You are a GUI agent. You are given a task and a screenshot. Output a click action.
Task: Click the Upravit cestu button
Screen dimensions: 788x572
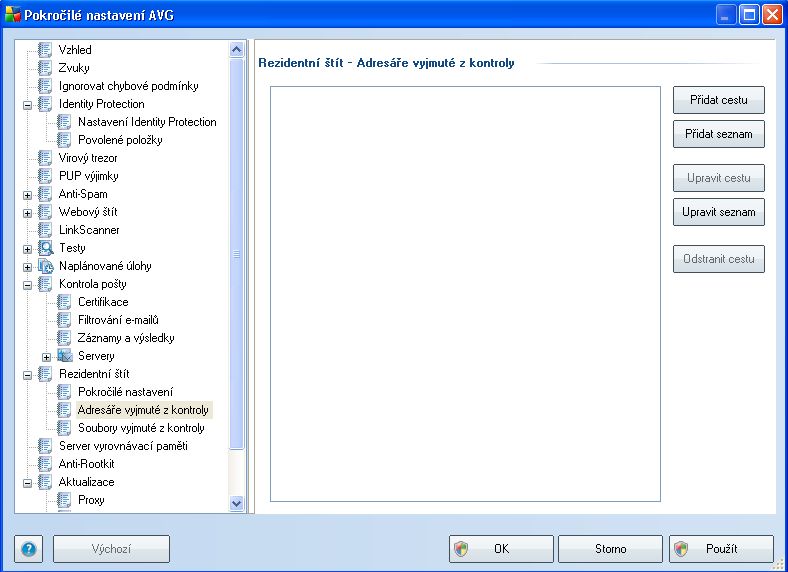click(x=719, y=178)
